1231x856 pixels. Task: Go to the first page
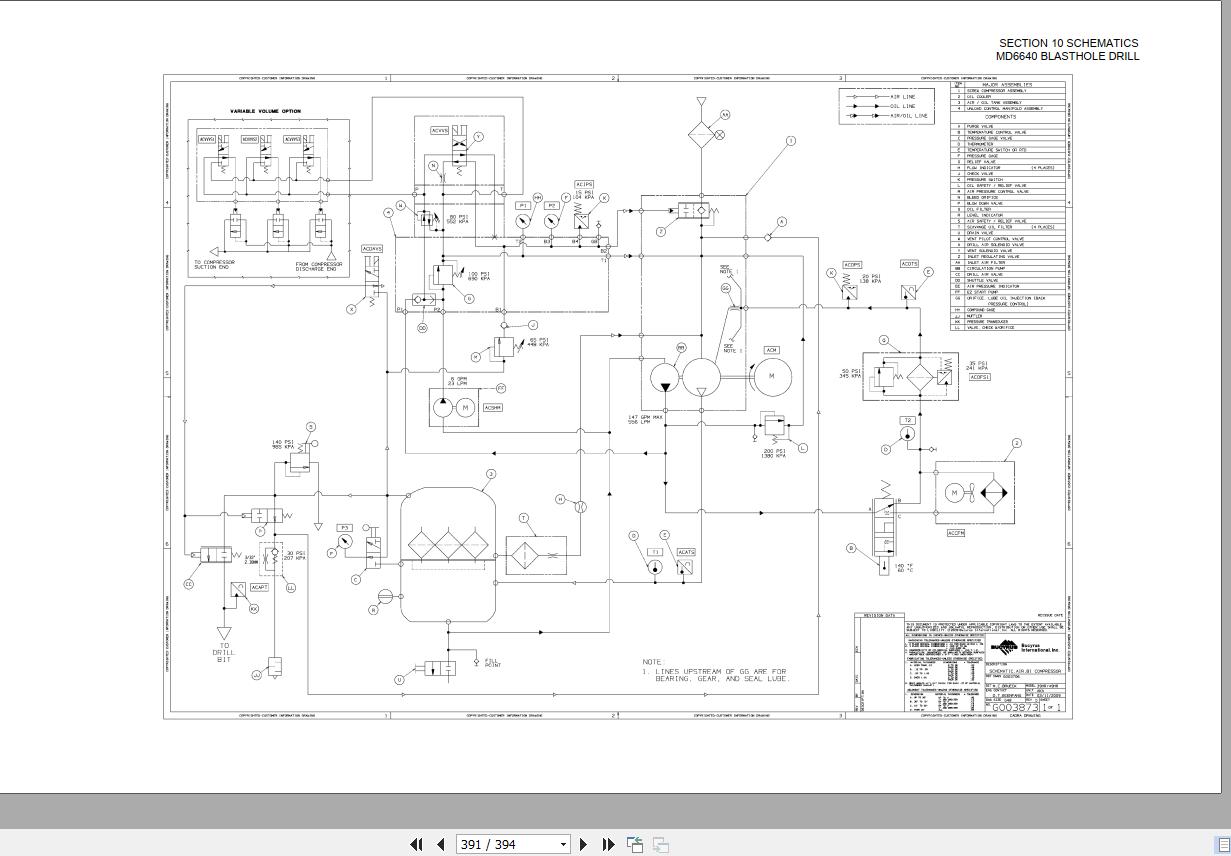pyautogui.click(x=417, y=844)
